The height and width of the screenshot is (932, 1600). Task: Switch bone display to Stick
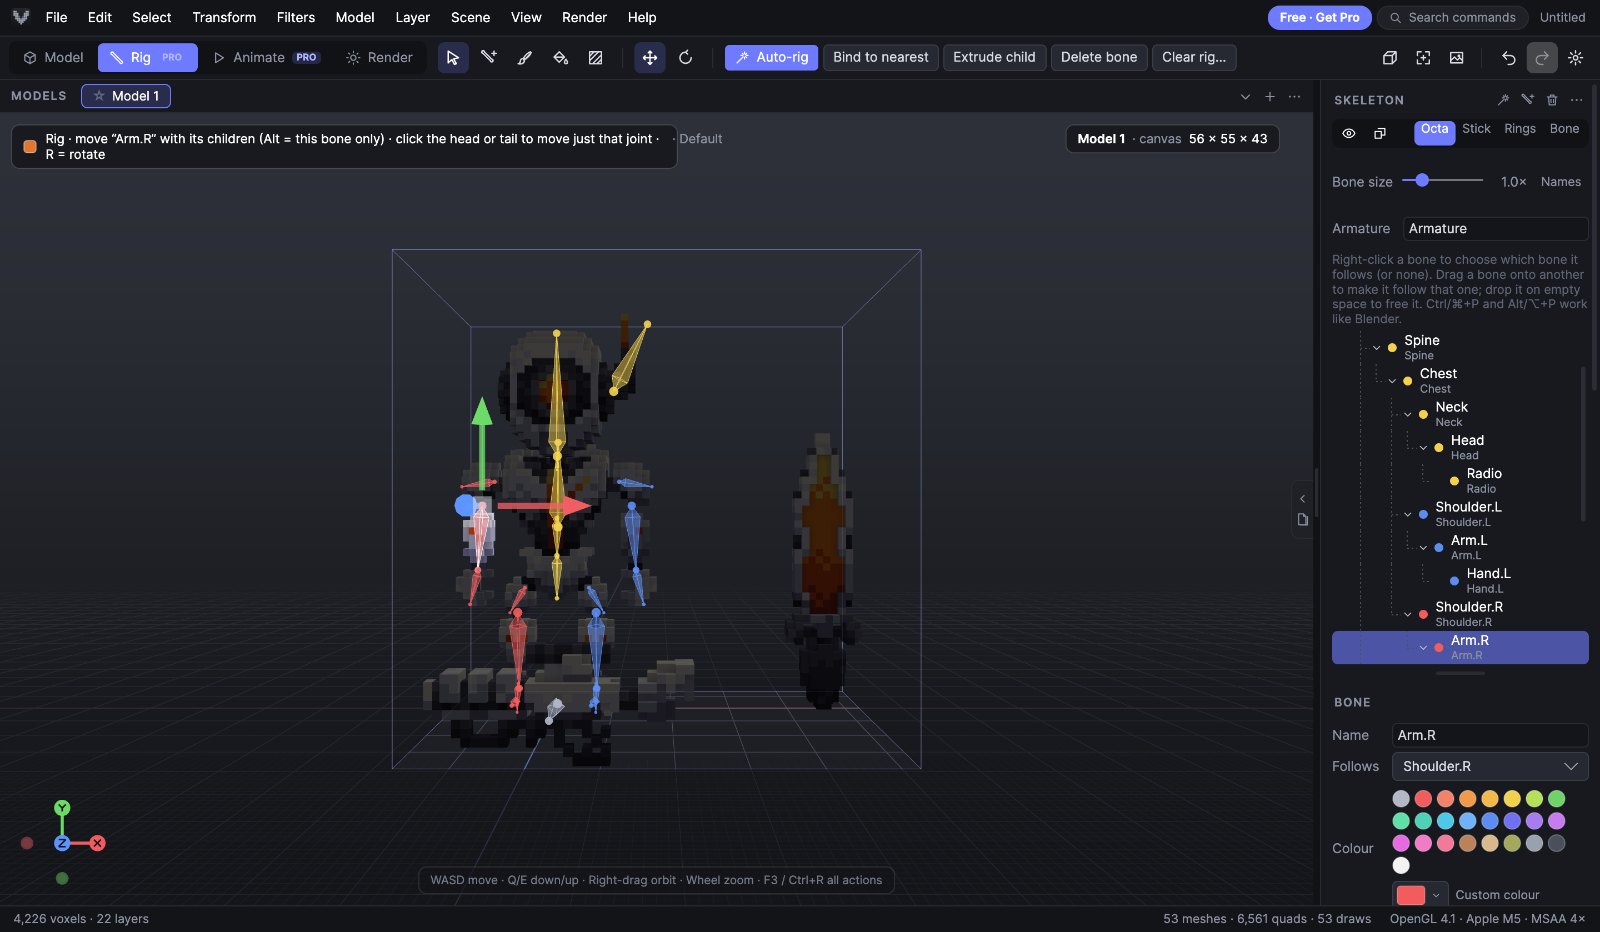pos(1476,129)
